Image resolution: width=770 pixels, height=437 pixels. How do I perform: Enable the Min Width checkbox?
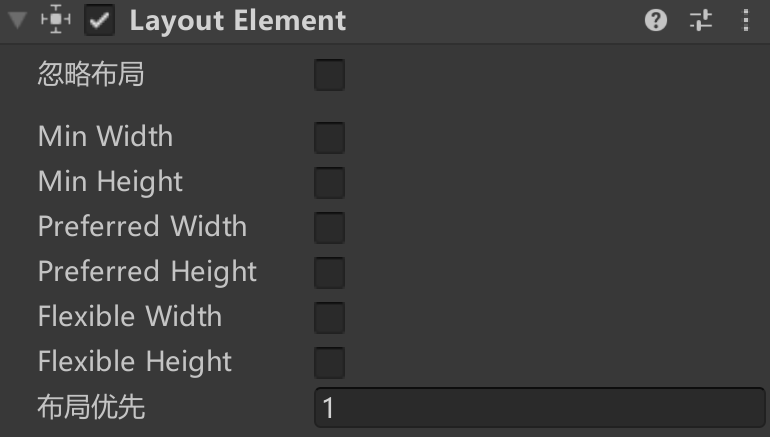pos(330,137)
